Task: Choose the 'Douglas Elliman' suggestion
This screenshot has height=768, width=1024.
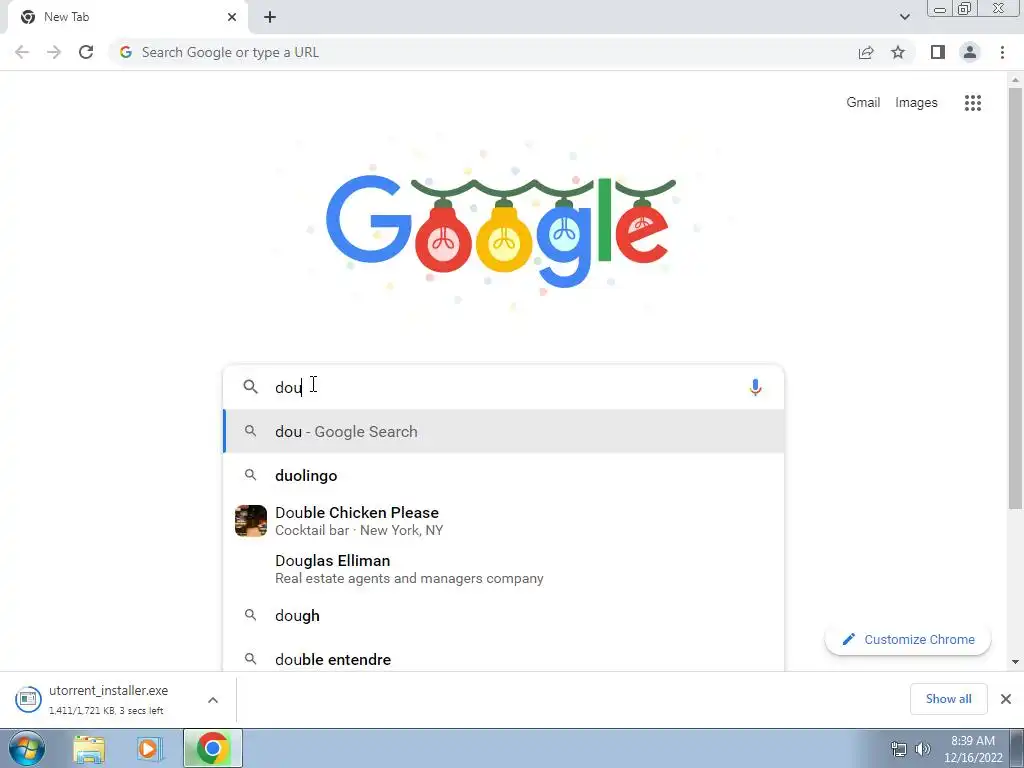Action: pos(504,569)
